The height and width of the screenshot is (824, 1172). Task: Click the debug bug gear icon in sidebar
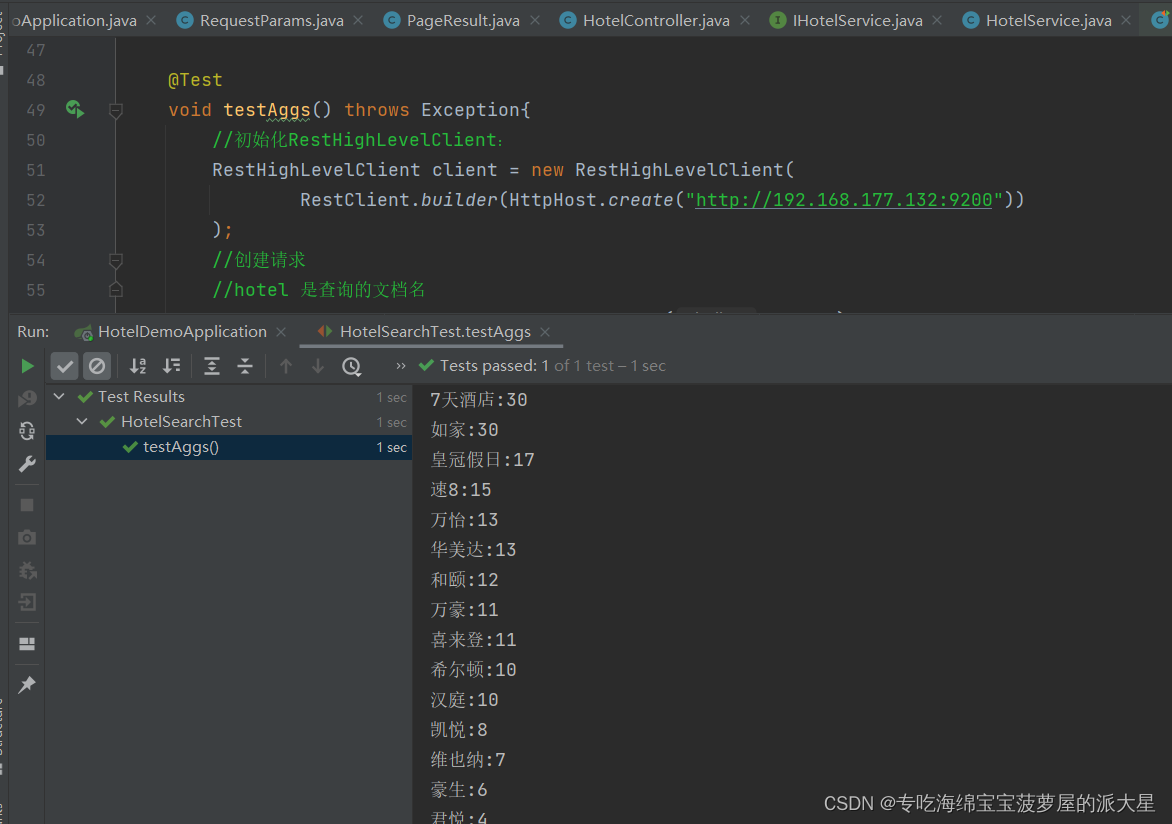tap(27, 571)
